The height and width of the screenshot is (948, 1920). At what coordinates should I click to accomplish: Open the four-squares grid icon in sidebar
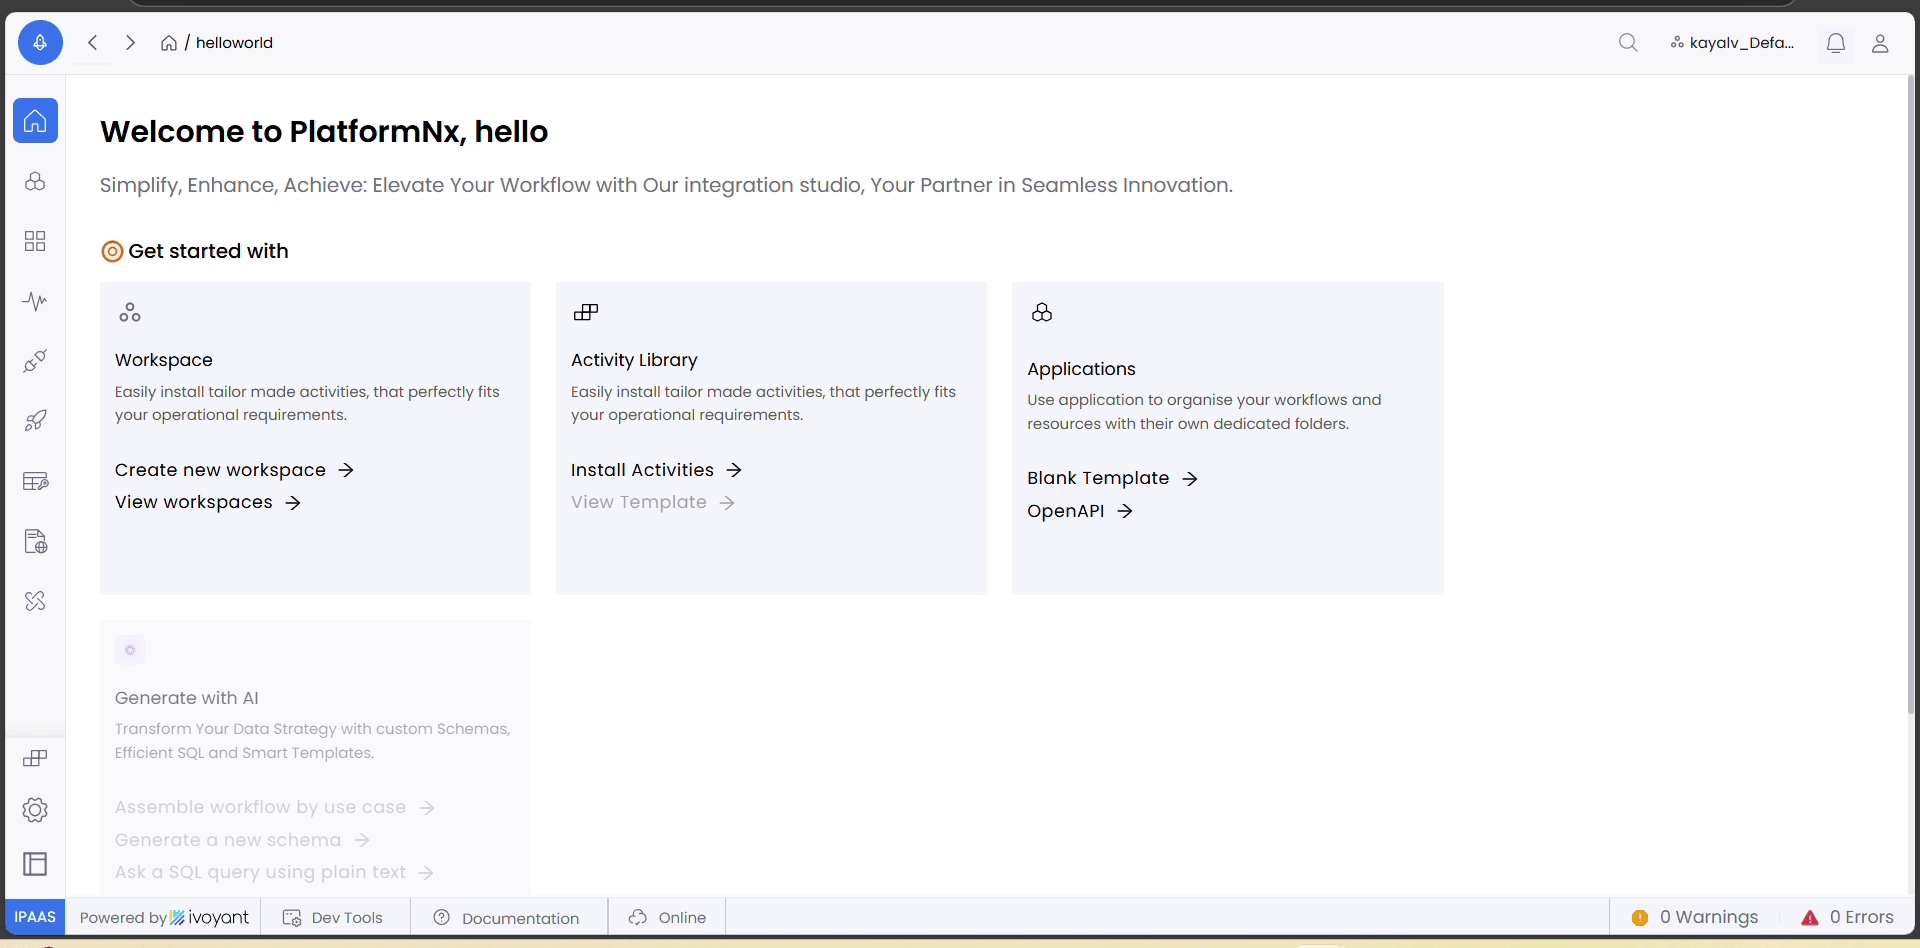[x=35, y=241]
